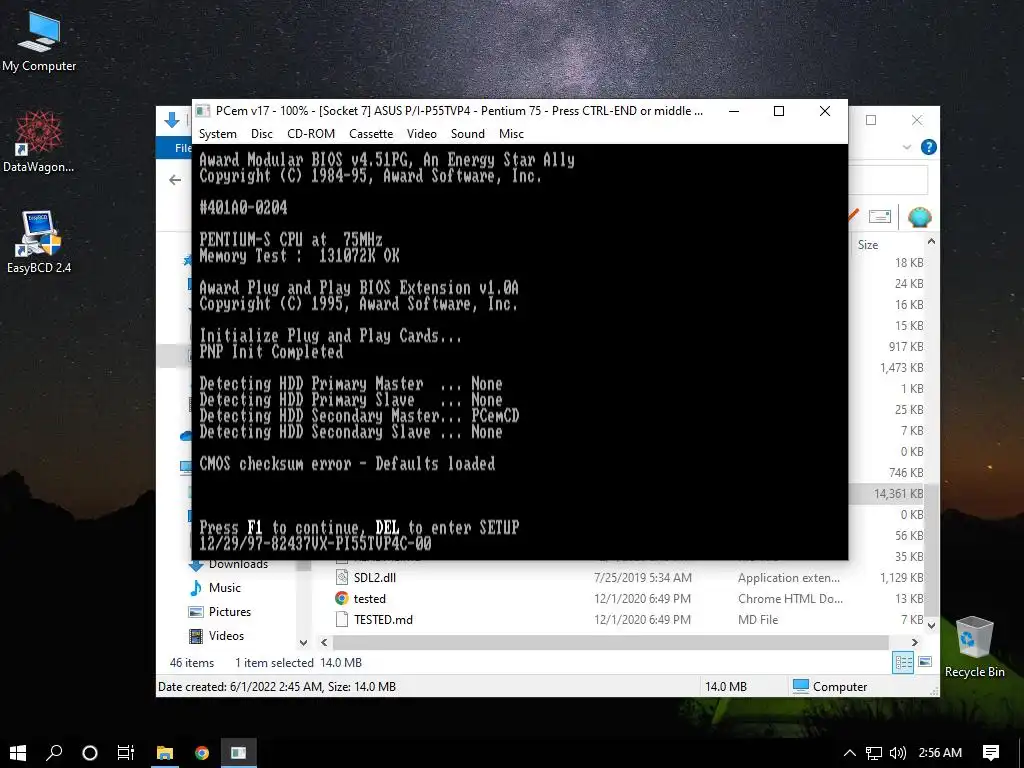Select the tested Chrome HTML file
This screenshot has width=1024, height=768.
point(370,598)
